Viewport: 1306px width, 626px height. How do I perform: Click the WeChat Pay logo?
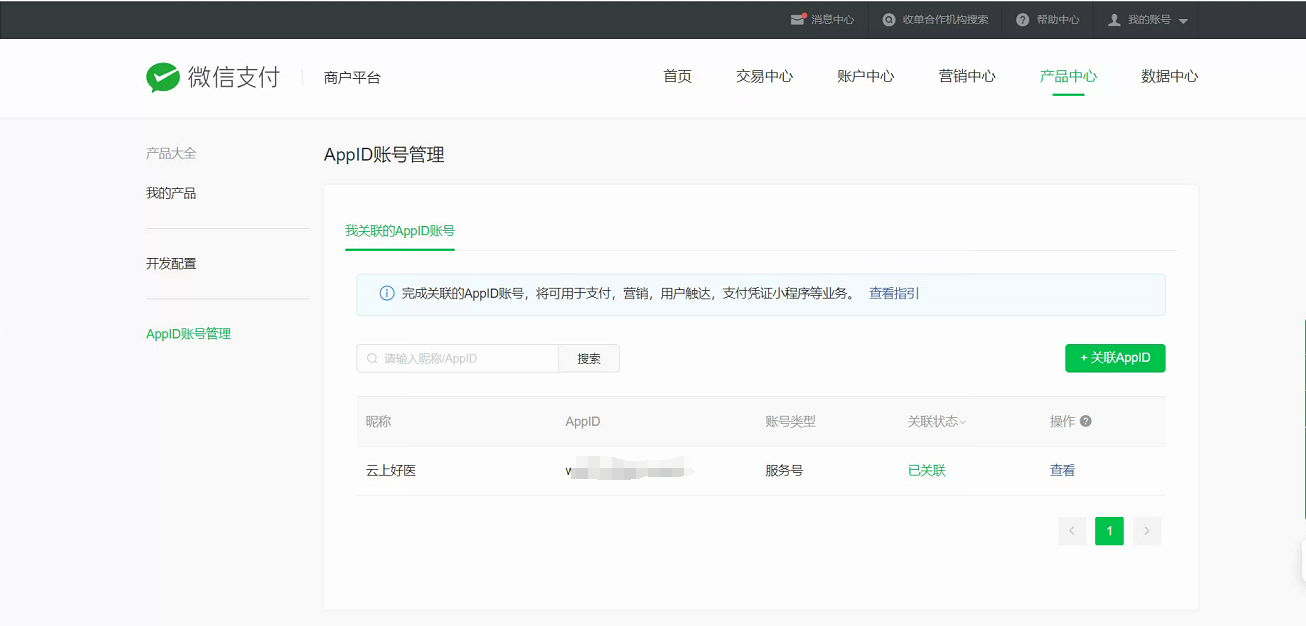point(212,77)
